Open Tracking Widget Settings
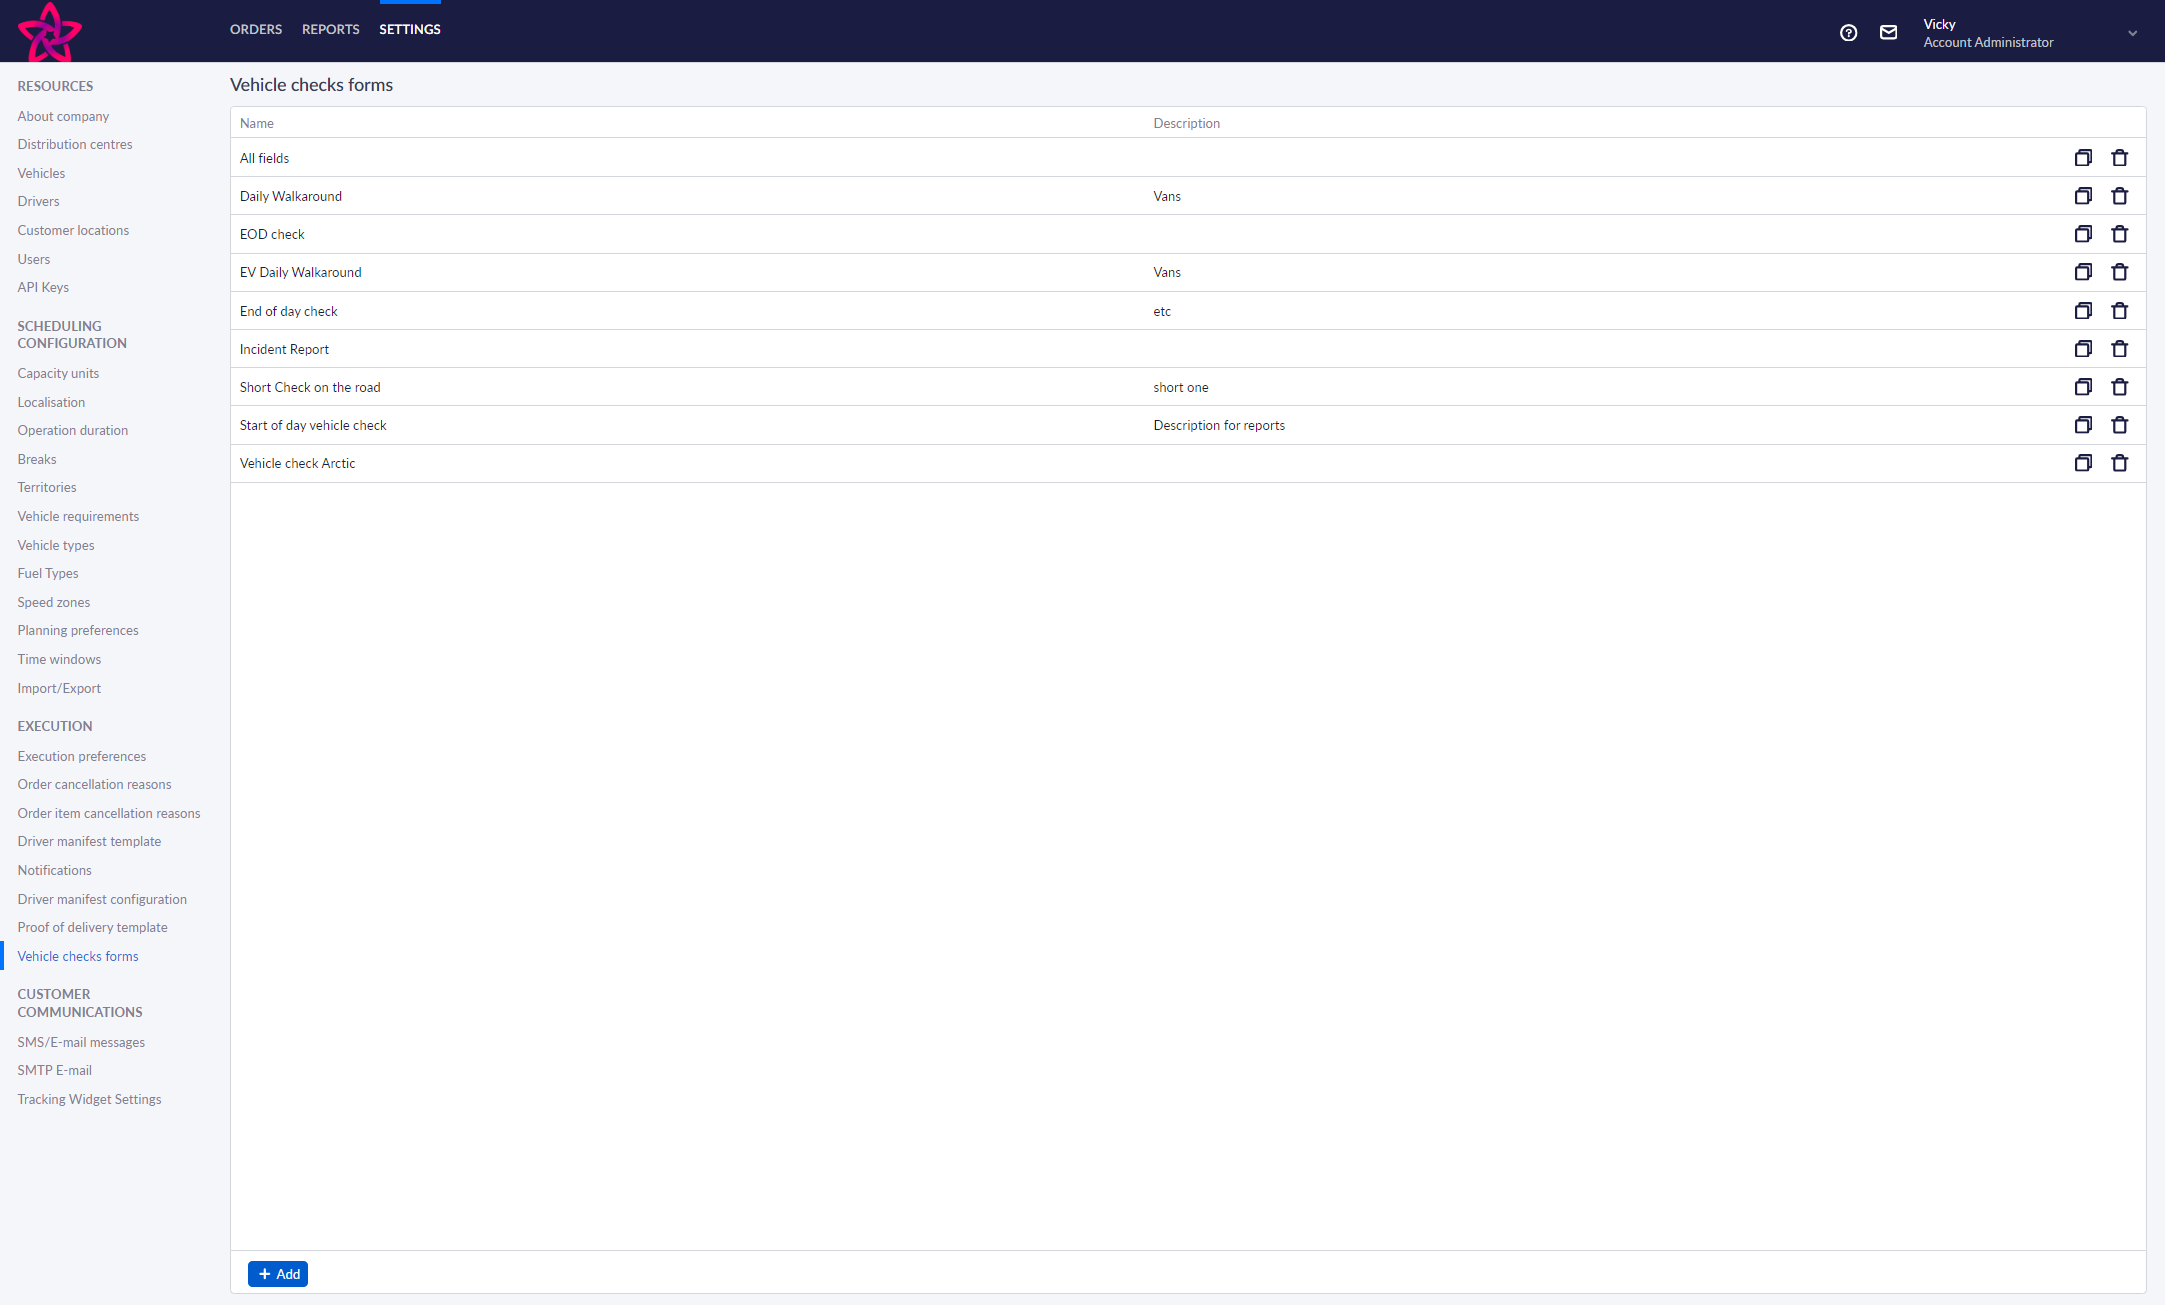 pyautogui.click(x=89, y=1099)
